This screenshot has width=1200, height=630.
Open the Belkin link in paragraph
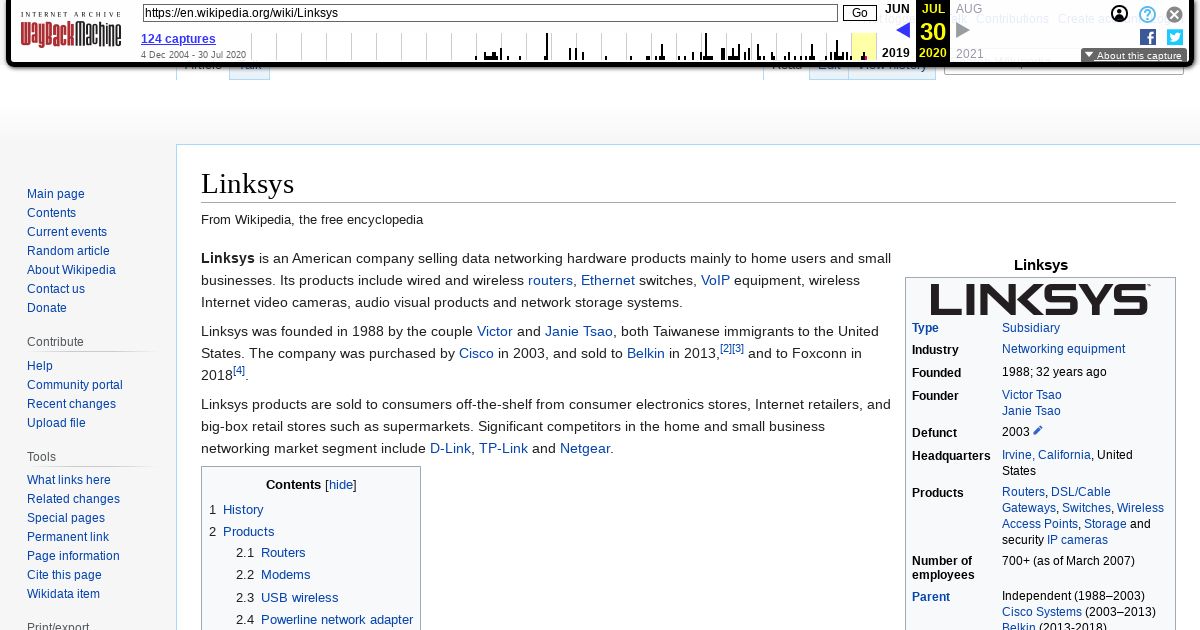[x=646, y=353]
